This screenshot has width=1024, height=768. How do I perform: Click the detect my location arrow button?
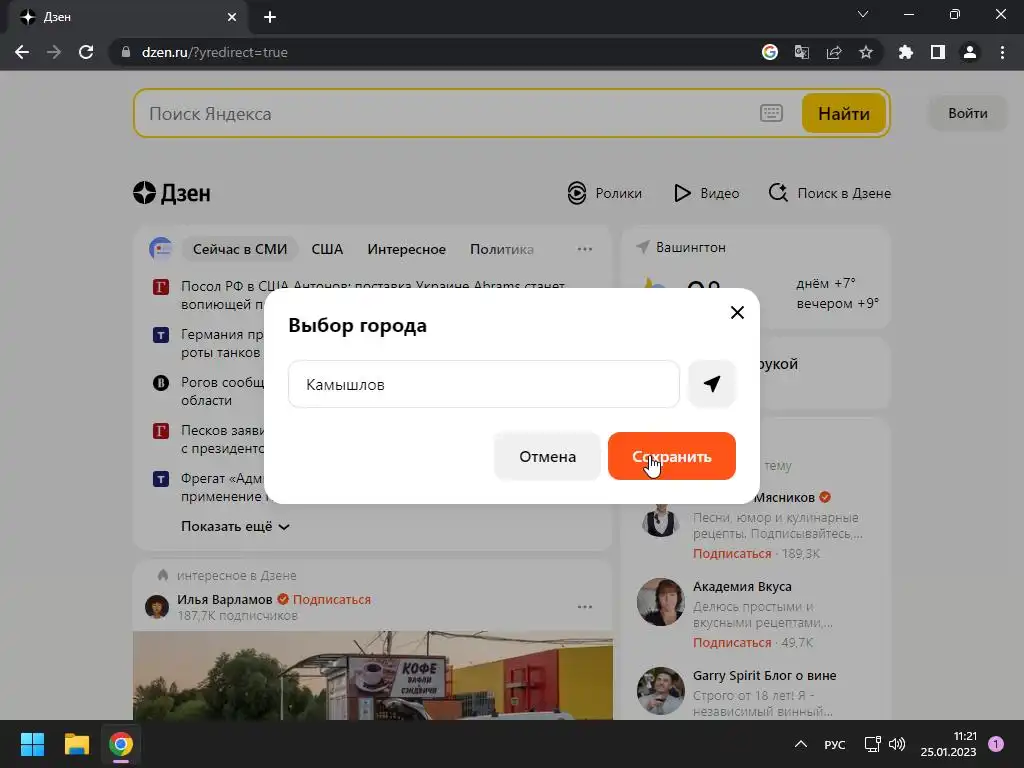712,384
